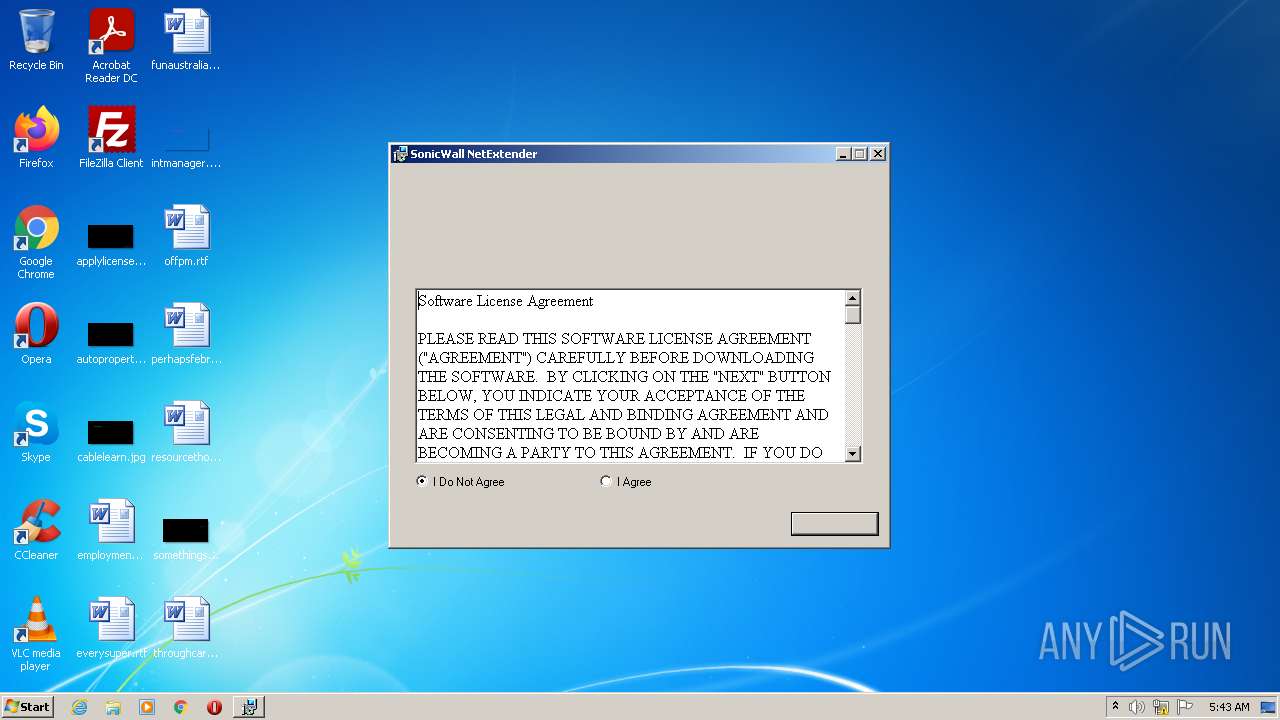Image resolution: width=1280 pixels, height=720 pixels.
Task: Select the Recycle Bin desktop icon
Action: pyautogui.click(x=36, y=40)
